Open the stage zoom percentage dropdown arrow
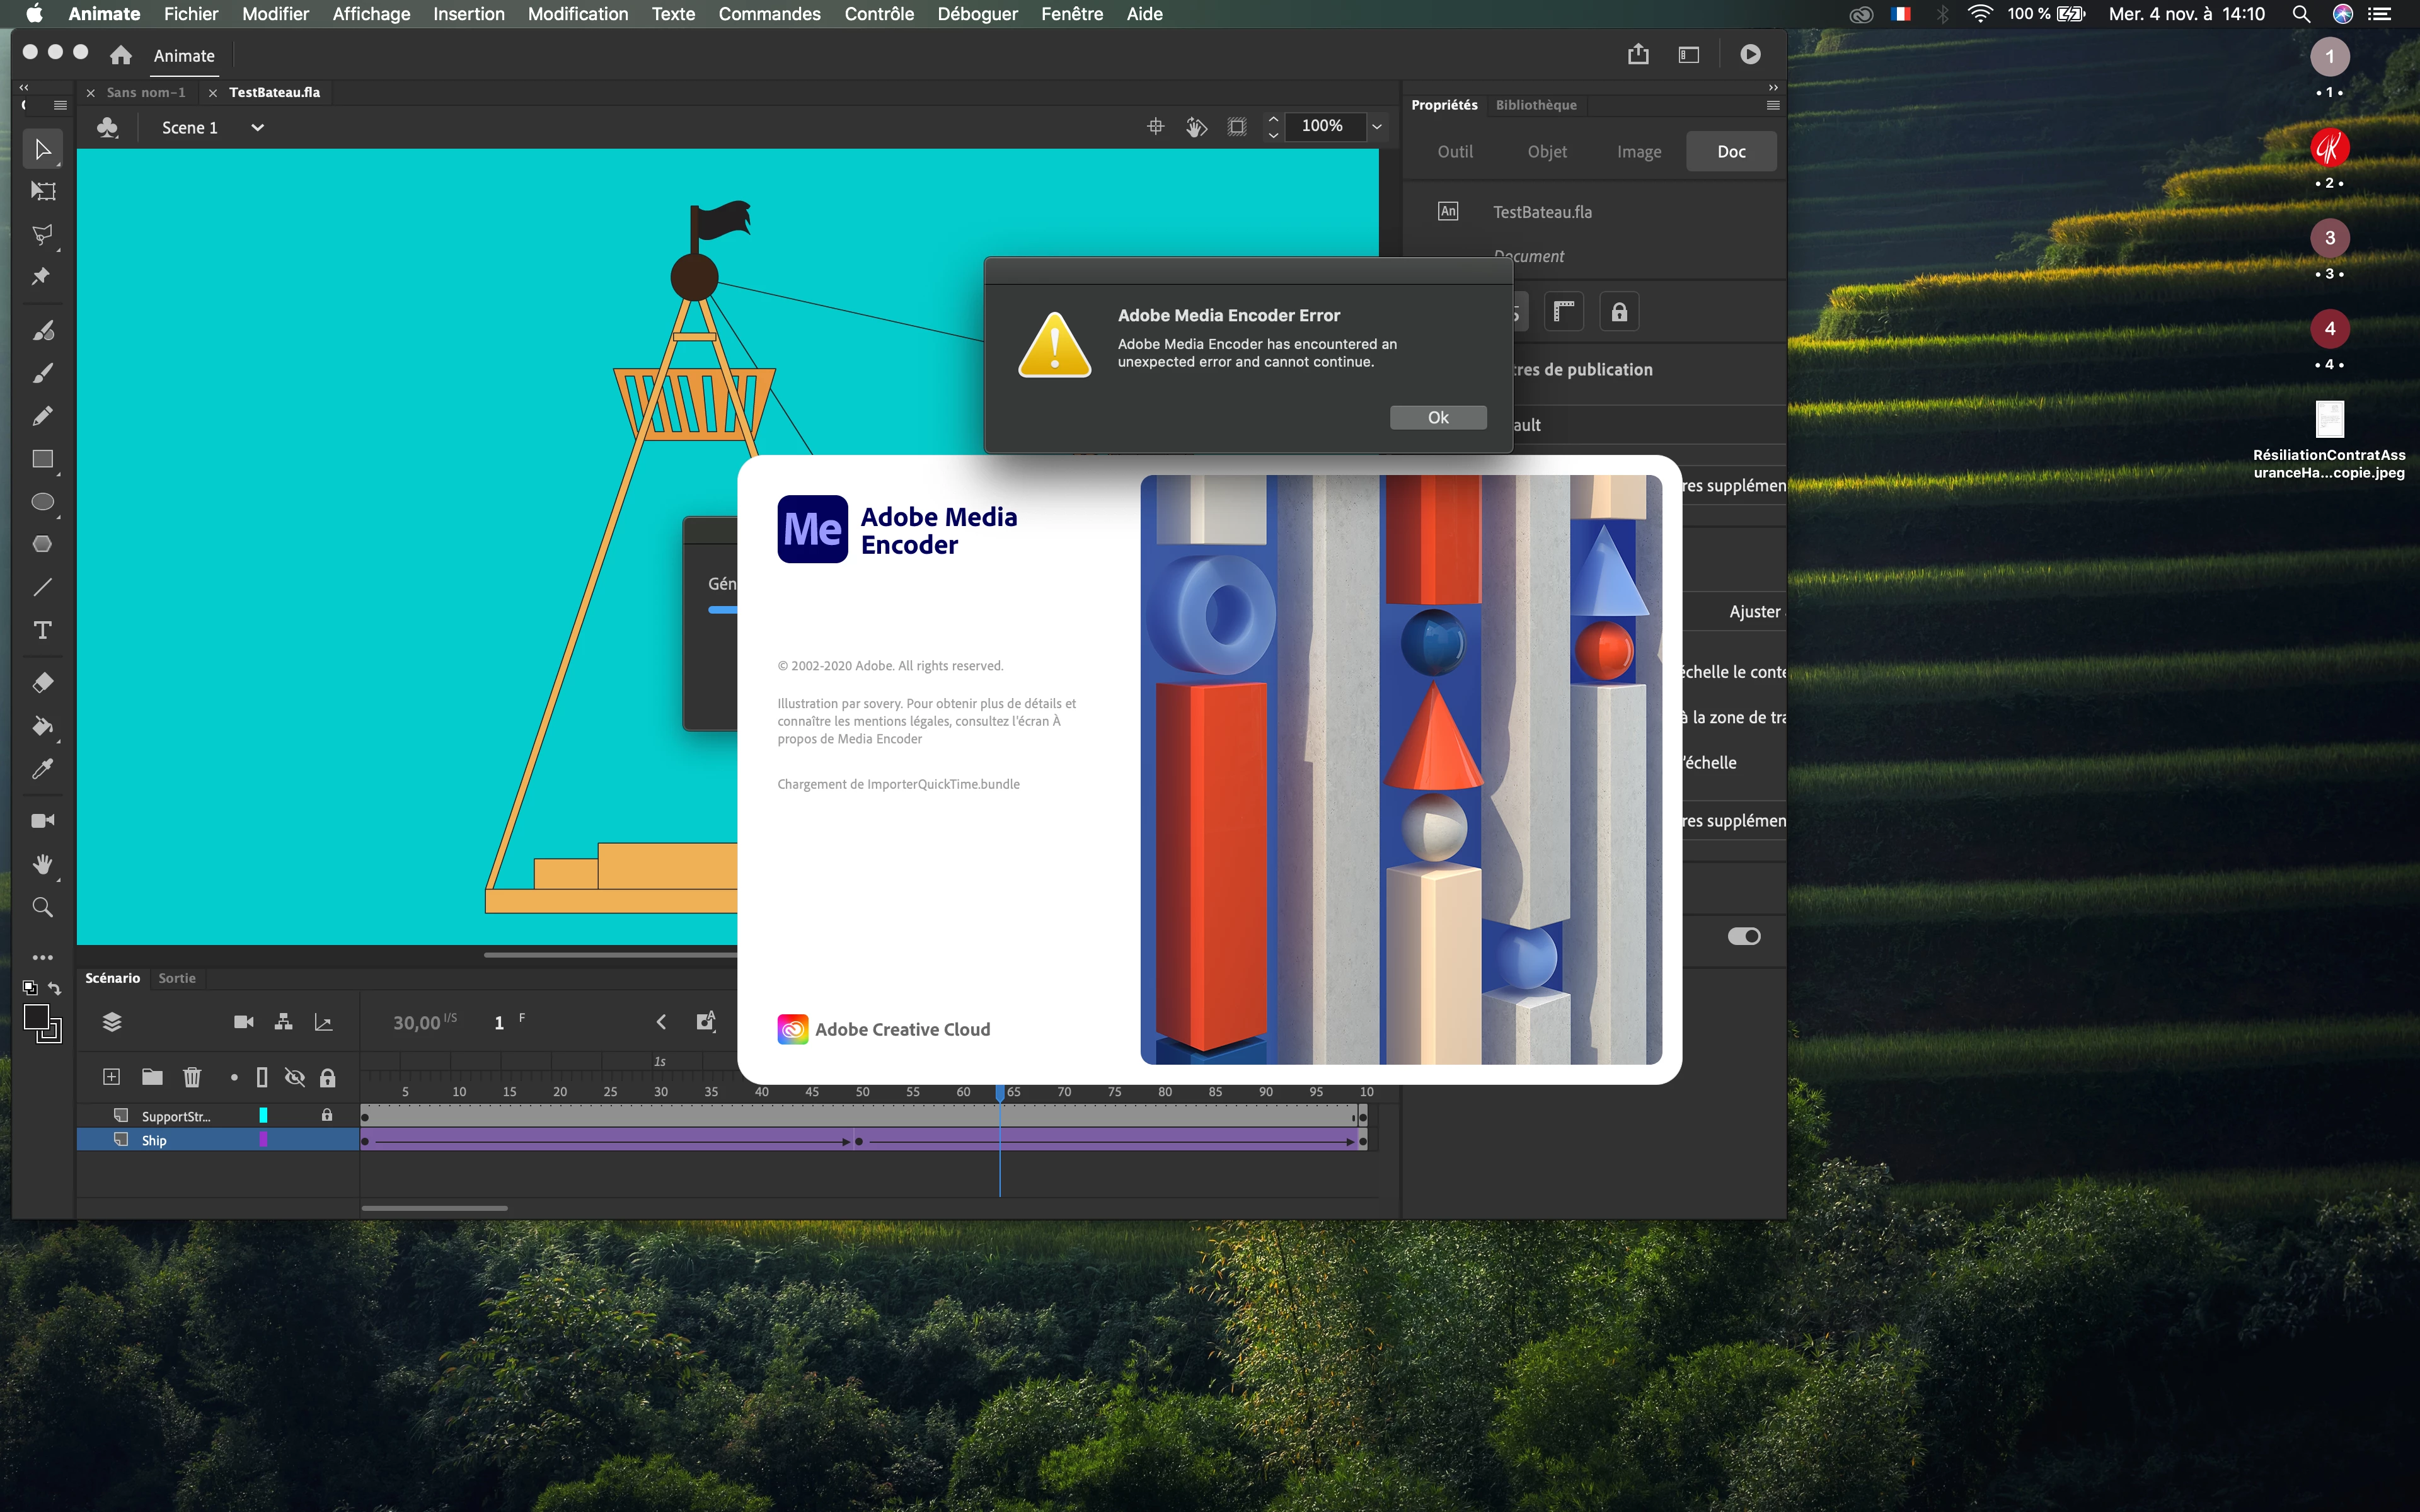The height and width of the screenshot is (1512, 2420). point(1377,126)
